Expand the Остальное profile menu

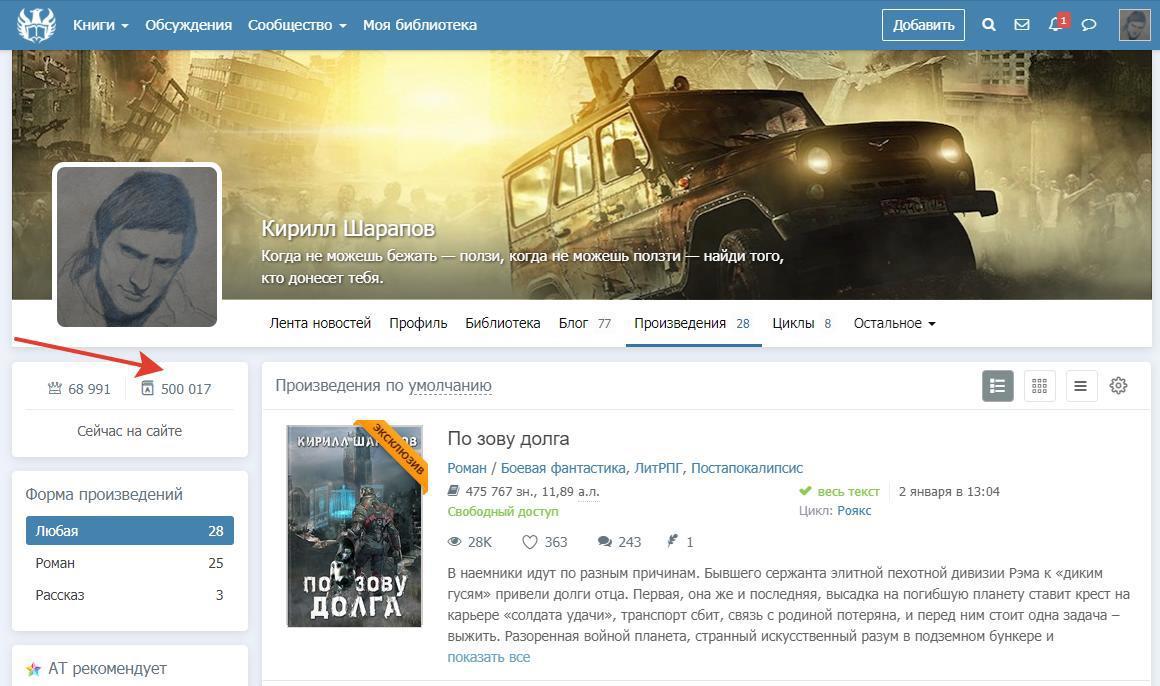pyautogui.click(x=894, y=323)
